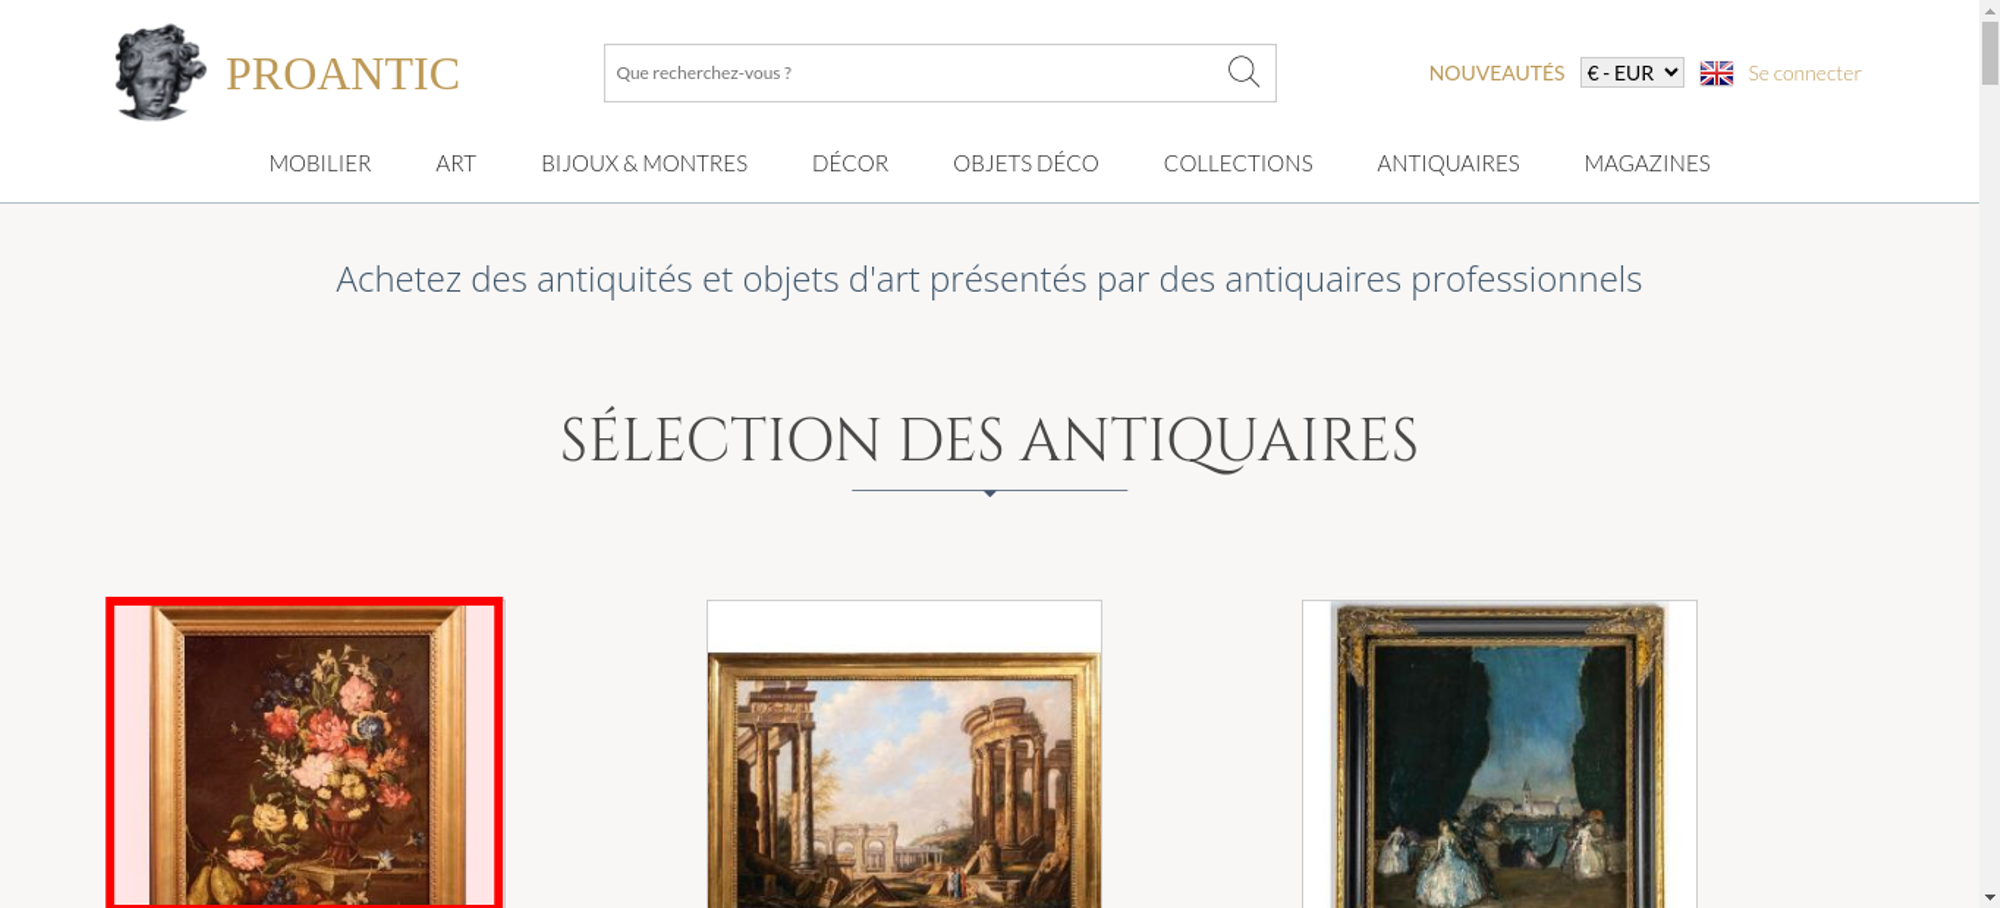The width and height of the screenshot is (2000, 908).
Task: Click the search magnifier icon
Action: click(1243, 72)
